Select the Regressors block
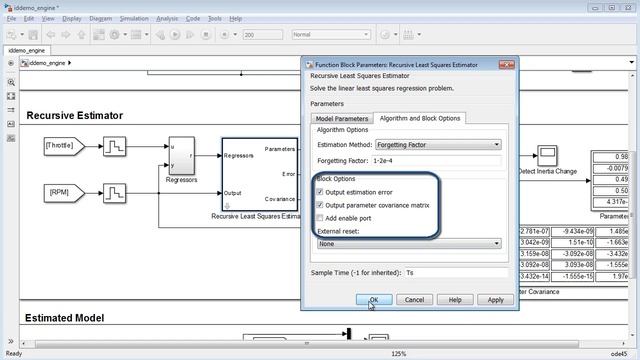The height and width of the screenshot is (360, 640). tap(182, 156)
